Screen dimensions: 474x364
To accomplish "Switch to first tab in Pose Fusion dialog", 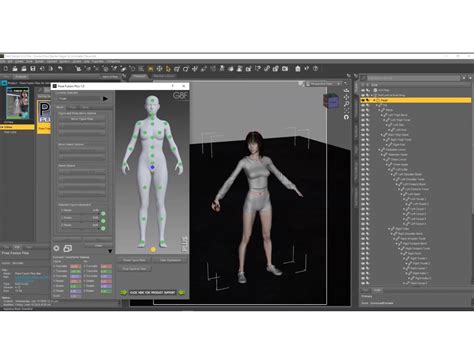I will [60, 107].
